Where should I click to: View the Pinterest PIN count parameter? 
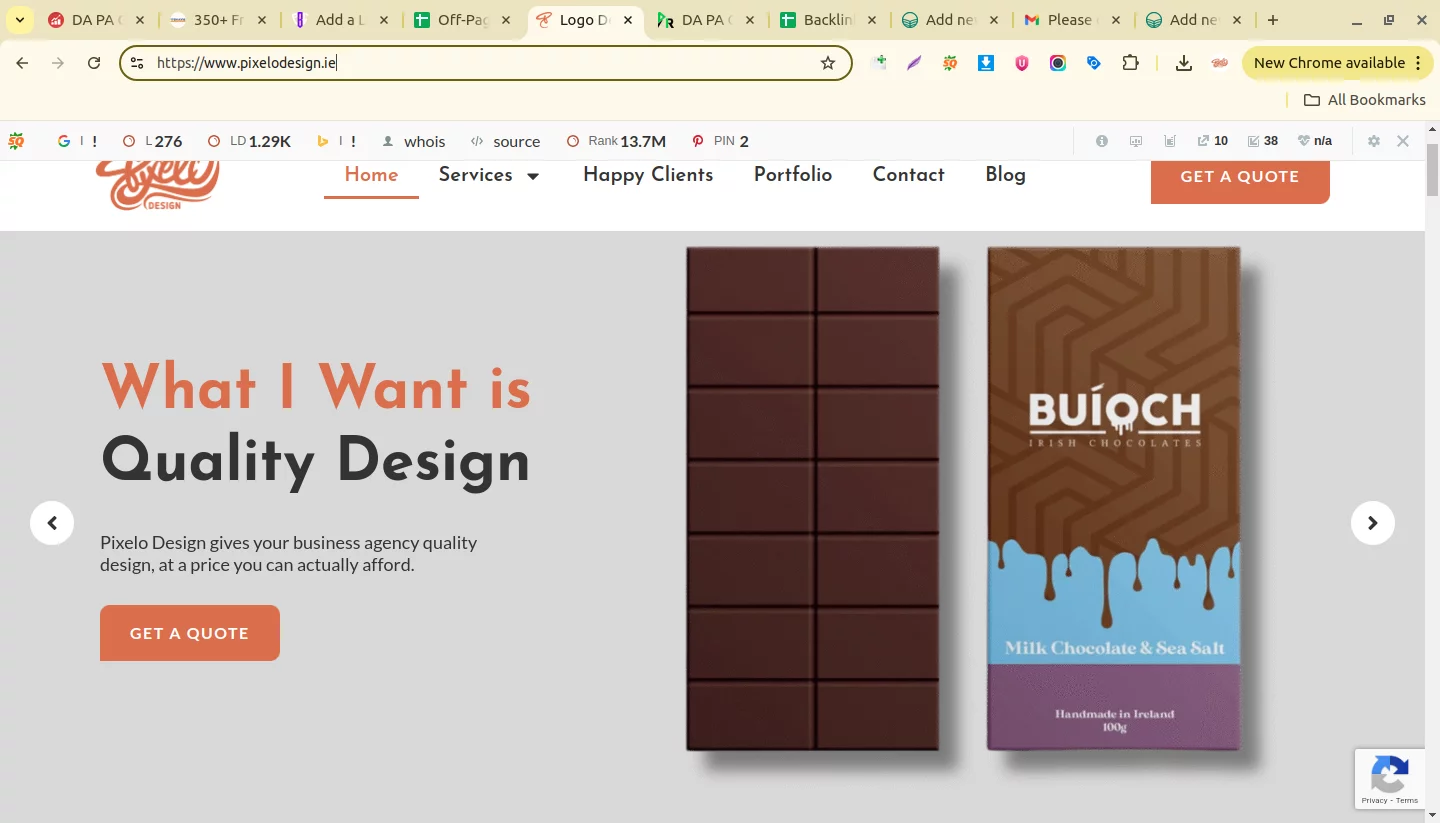[720, 141]
